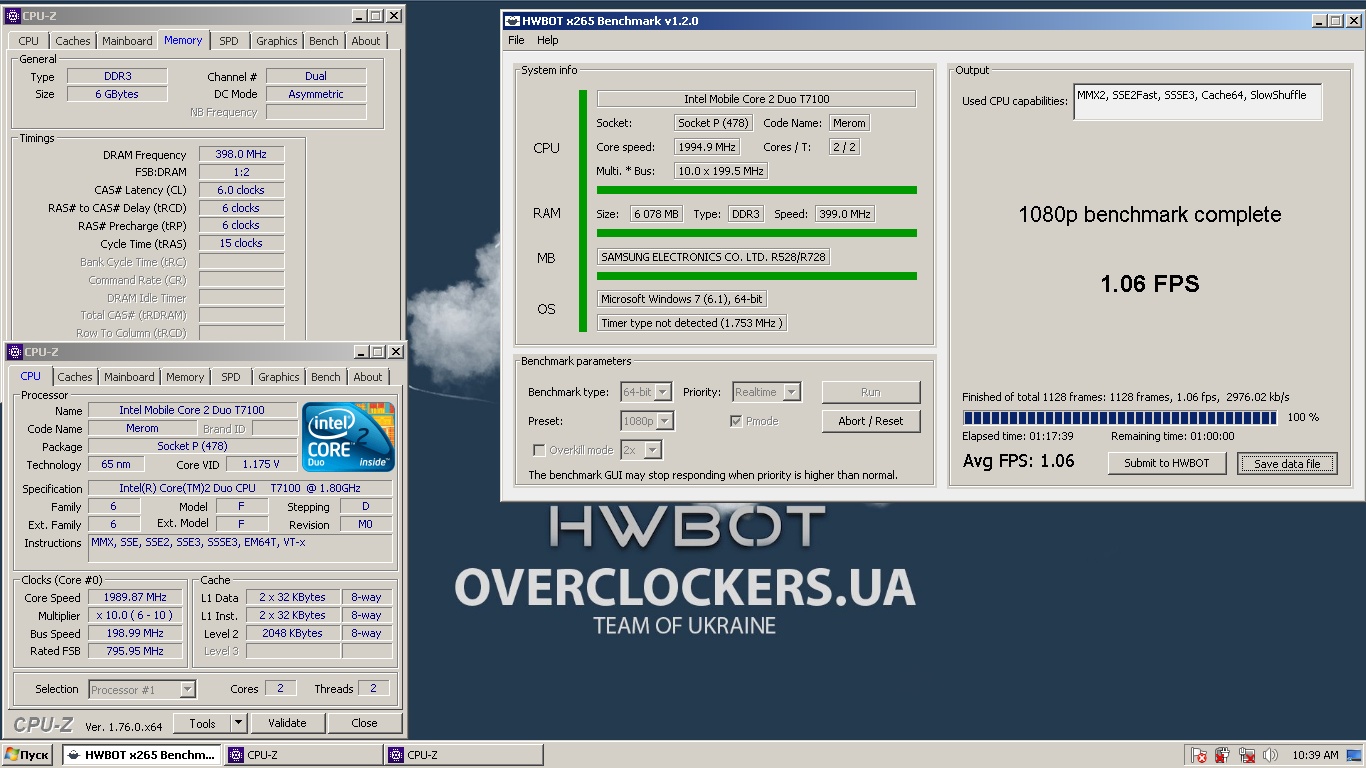
Task: Switch to Mainboard tab in lower CPU-Z
Action: 130,377
